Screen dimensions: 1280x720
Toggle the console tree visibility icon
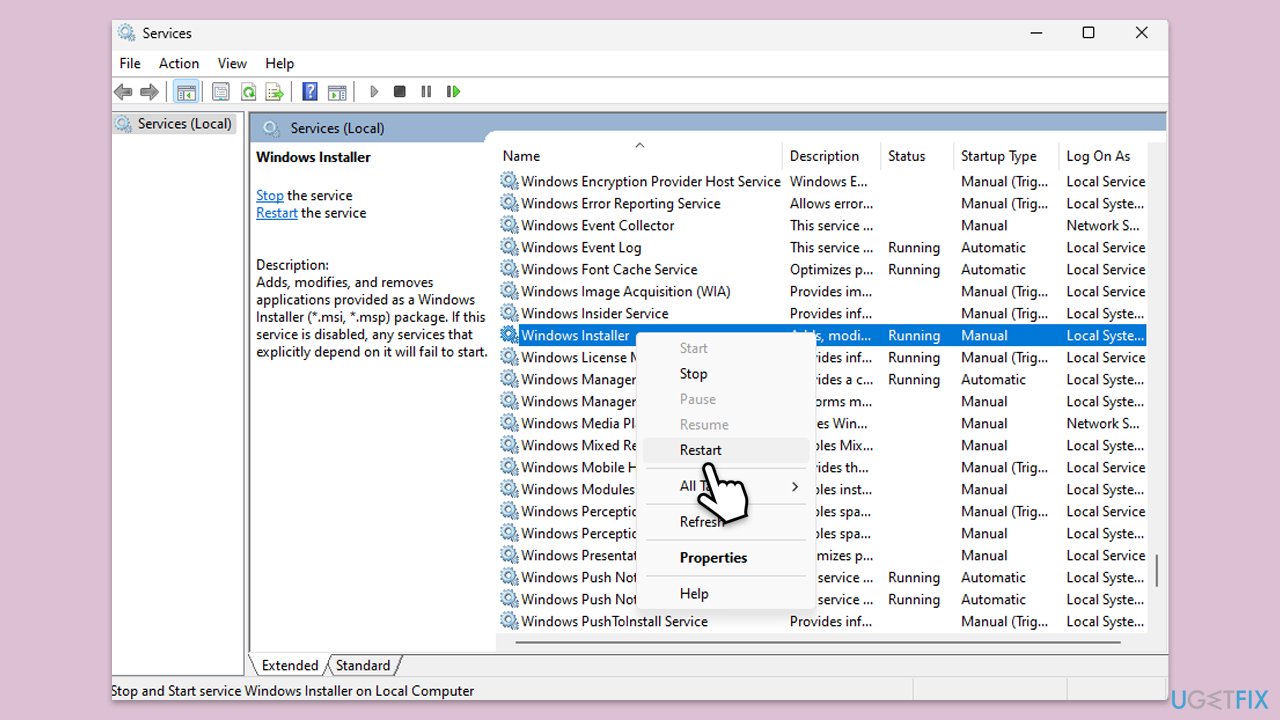point(187,91)
